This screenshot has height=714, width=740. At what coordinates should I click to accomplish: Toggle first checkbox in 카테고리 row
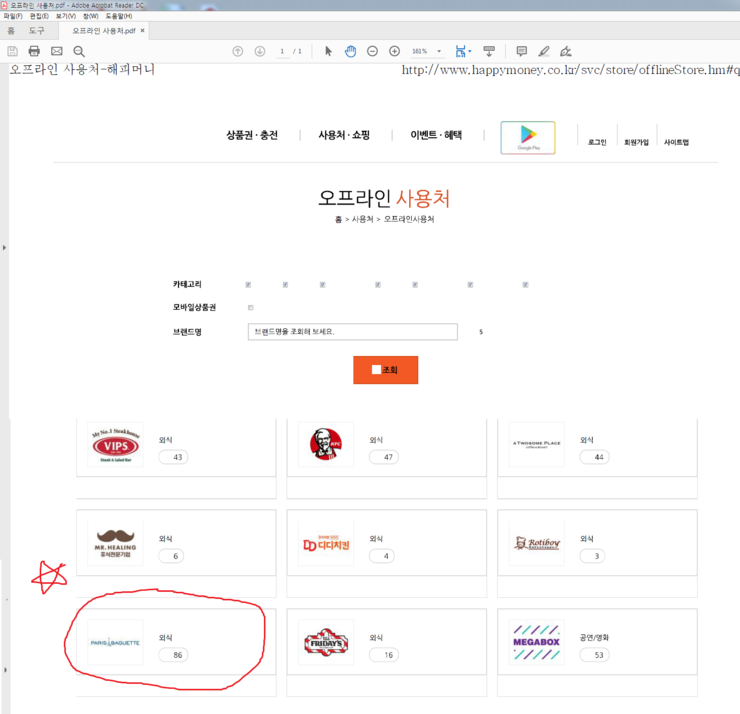coord(248,285)
